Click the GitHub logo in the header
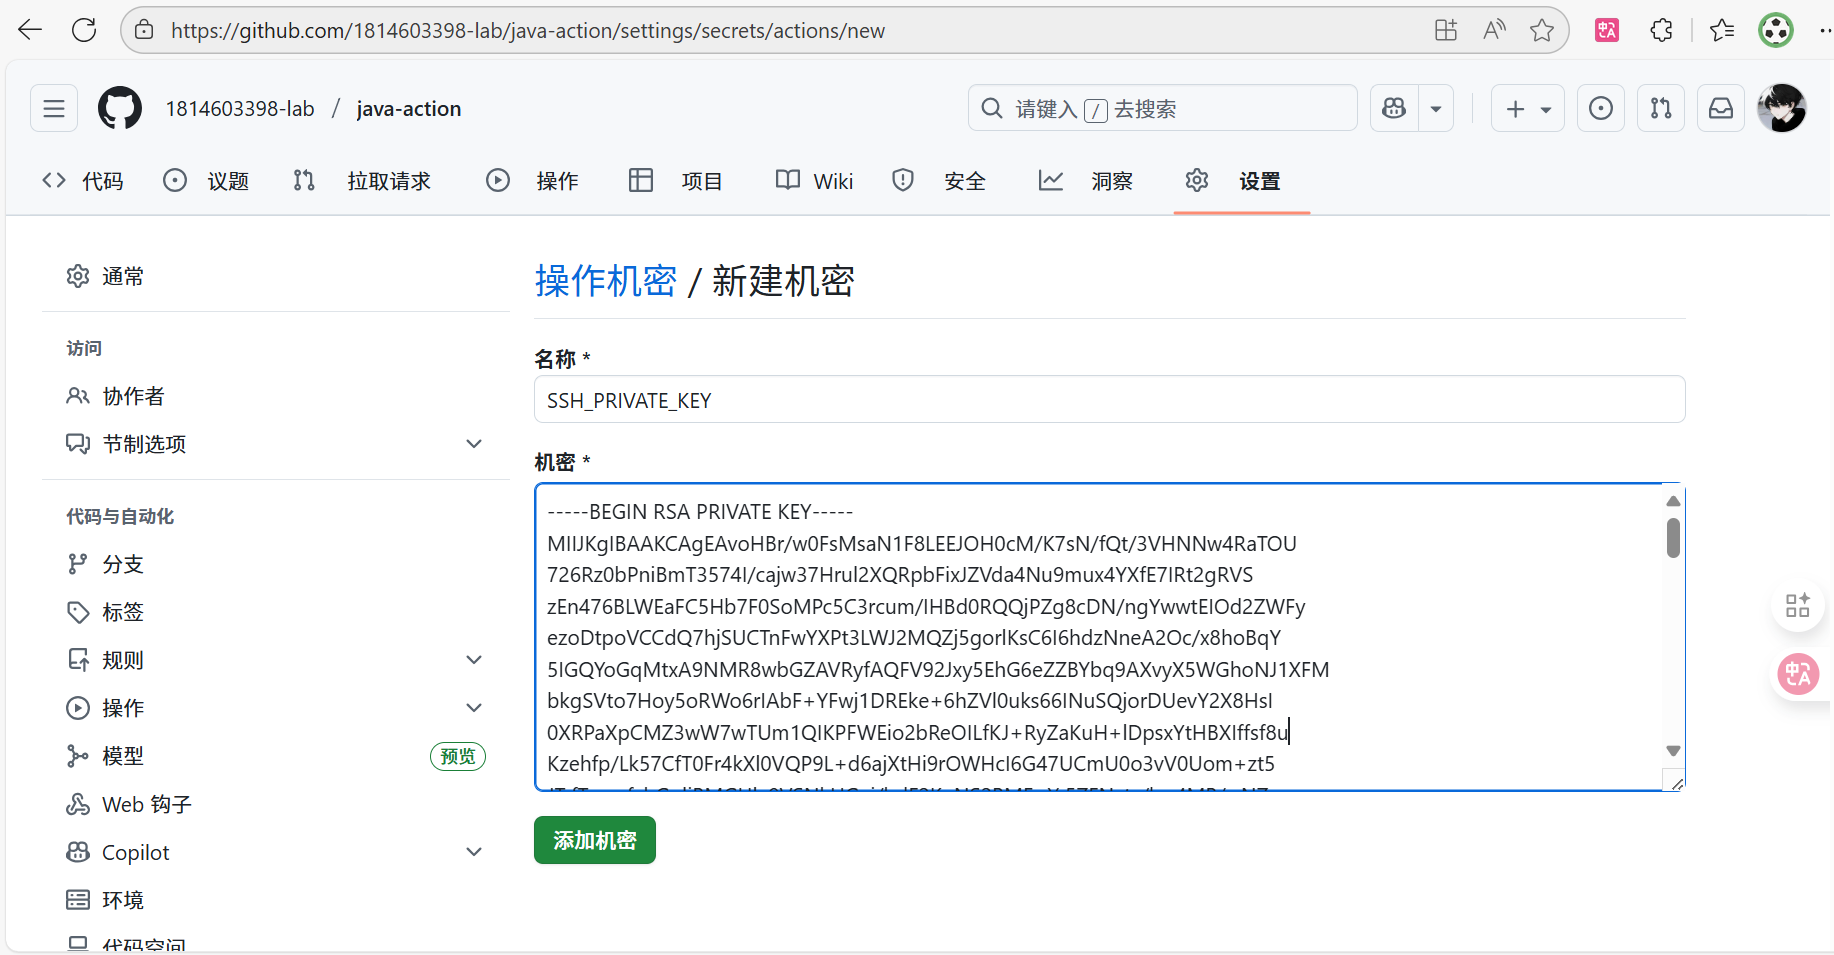Image resolution: width=1834 pixels, height=955 pixels. [119, 108]
